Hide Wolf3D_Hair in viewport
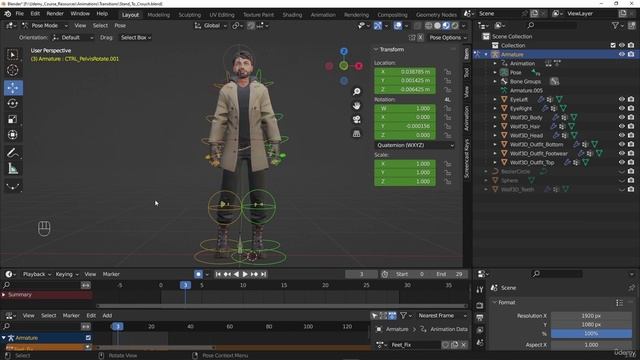The image size is (640, 360). coord(622,127)
